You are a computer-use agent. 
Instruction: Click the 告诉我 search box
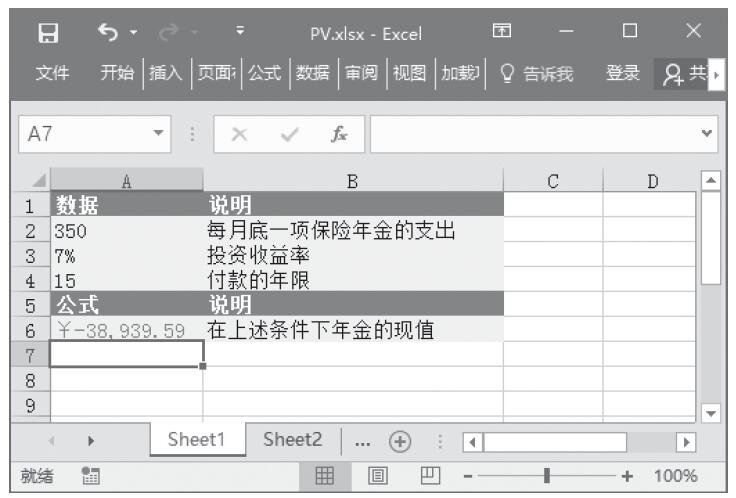pos(538,73)
